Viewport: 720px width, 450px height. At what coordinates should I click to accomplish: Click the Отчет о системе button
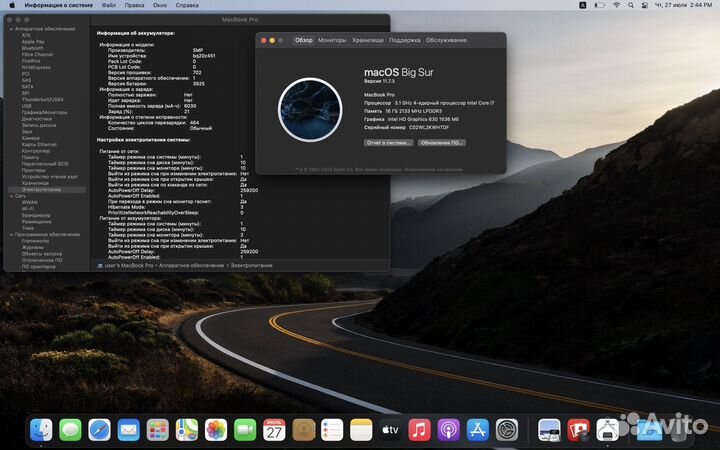[x=388, y=143]
